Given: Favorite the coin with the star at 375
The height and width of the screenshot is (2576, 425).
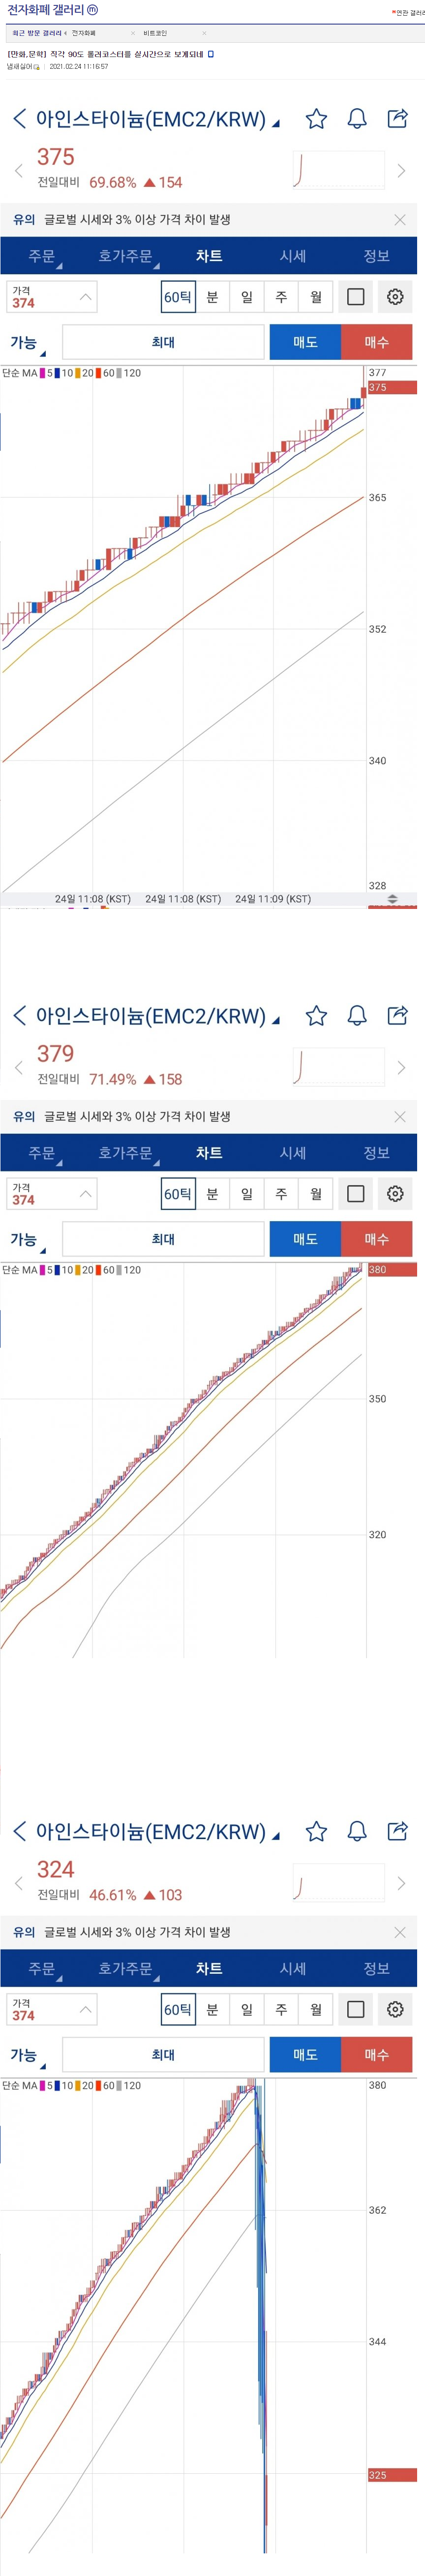Looking at the screenshot, I should pyautogui.click(x=316, y=119).
